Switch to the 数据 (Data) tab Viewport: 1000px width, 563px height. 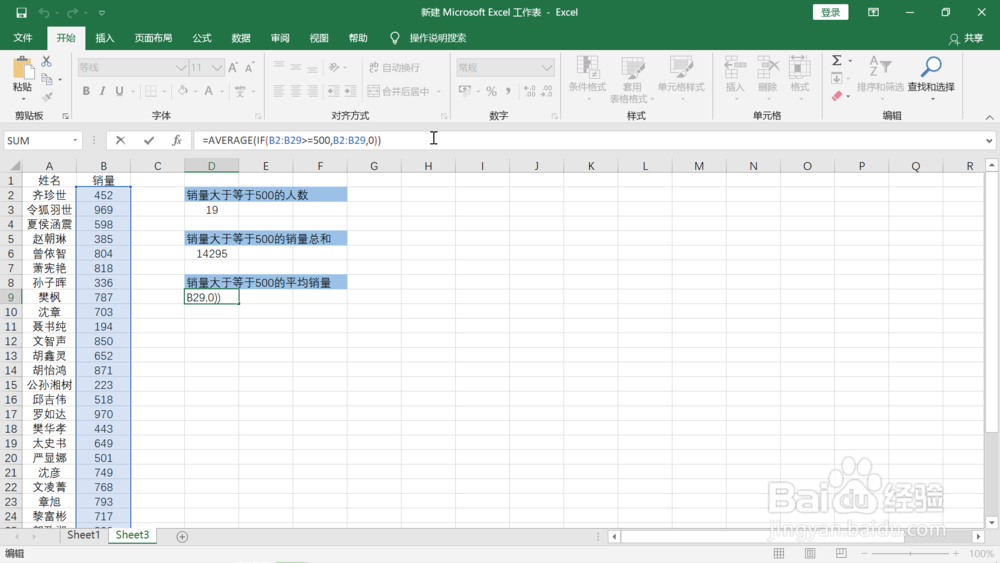[241, 38]
